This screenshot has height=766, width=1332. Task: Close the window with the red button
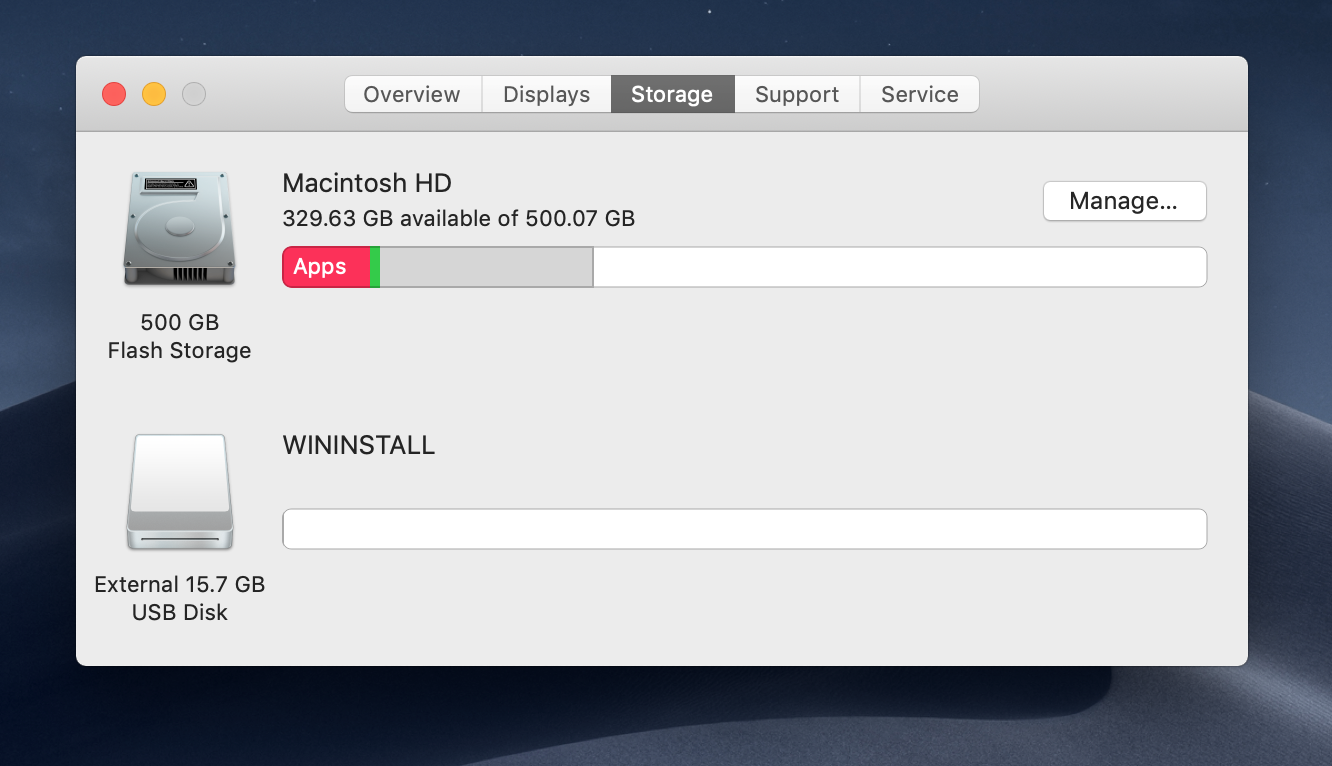coord(114,94)
